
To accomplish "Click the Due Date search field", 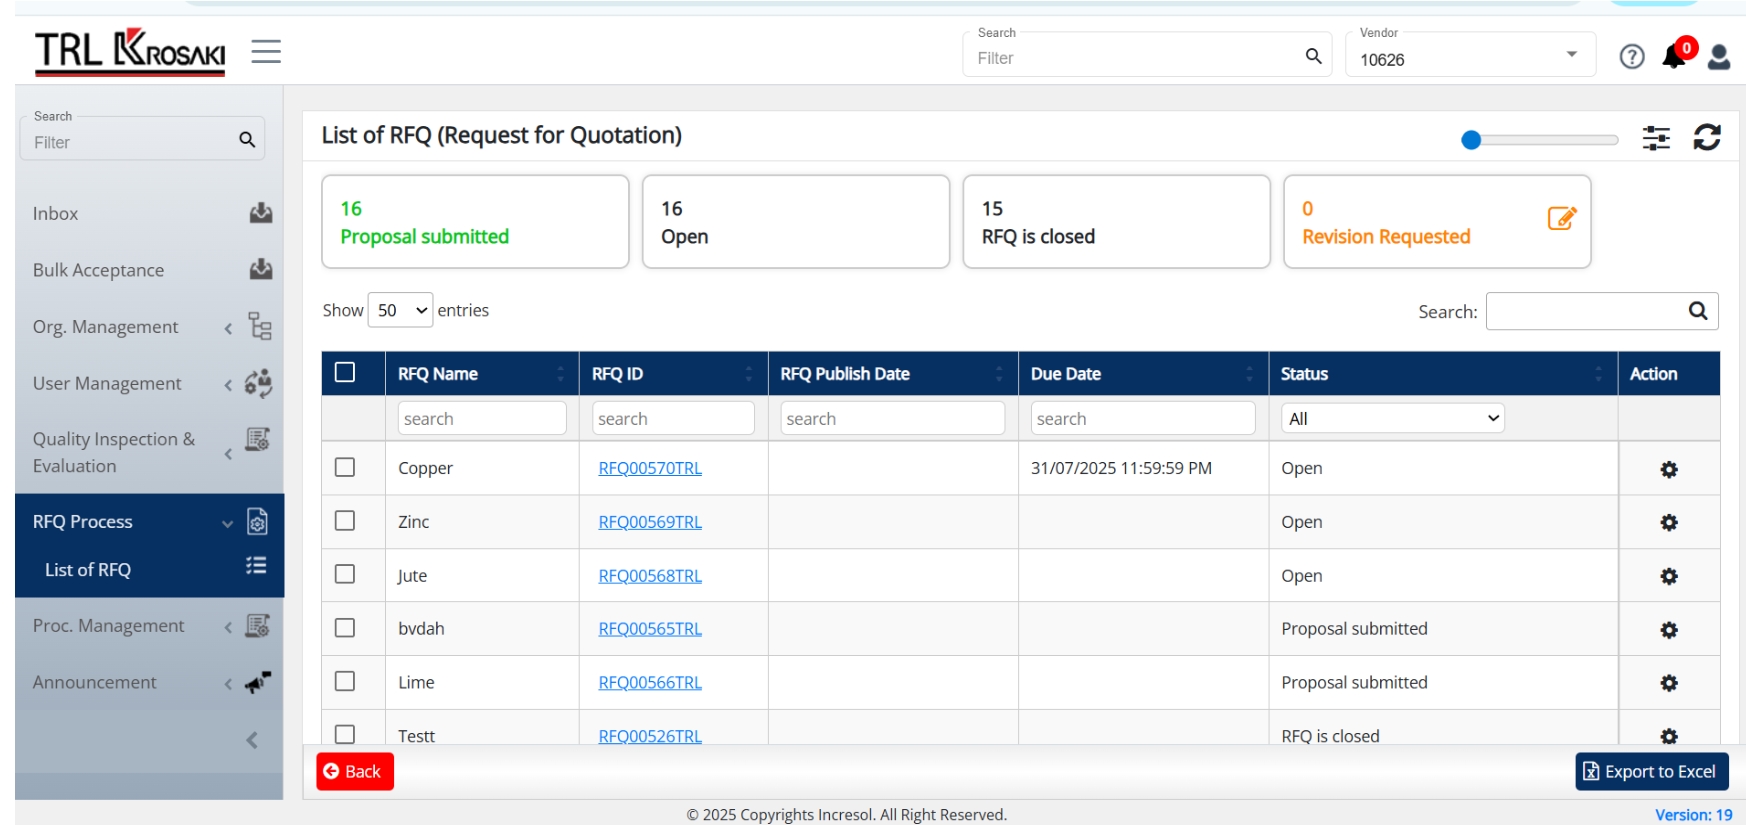I will [x=1143, y=418].
